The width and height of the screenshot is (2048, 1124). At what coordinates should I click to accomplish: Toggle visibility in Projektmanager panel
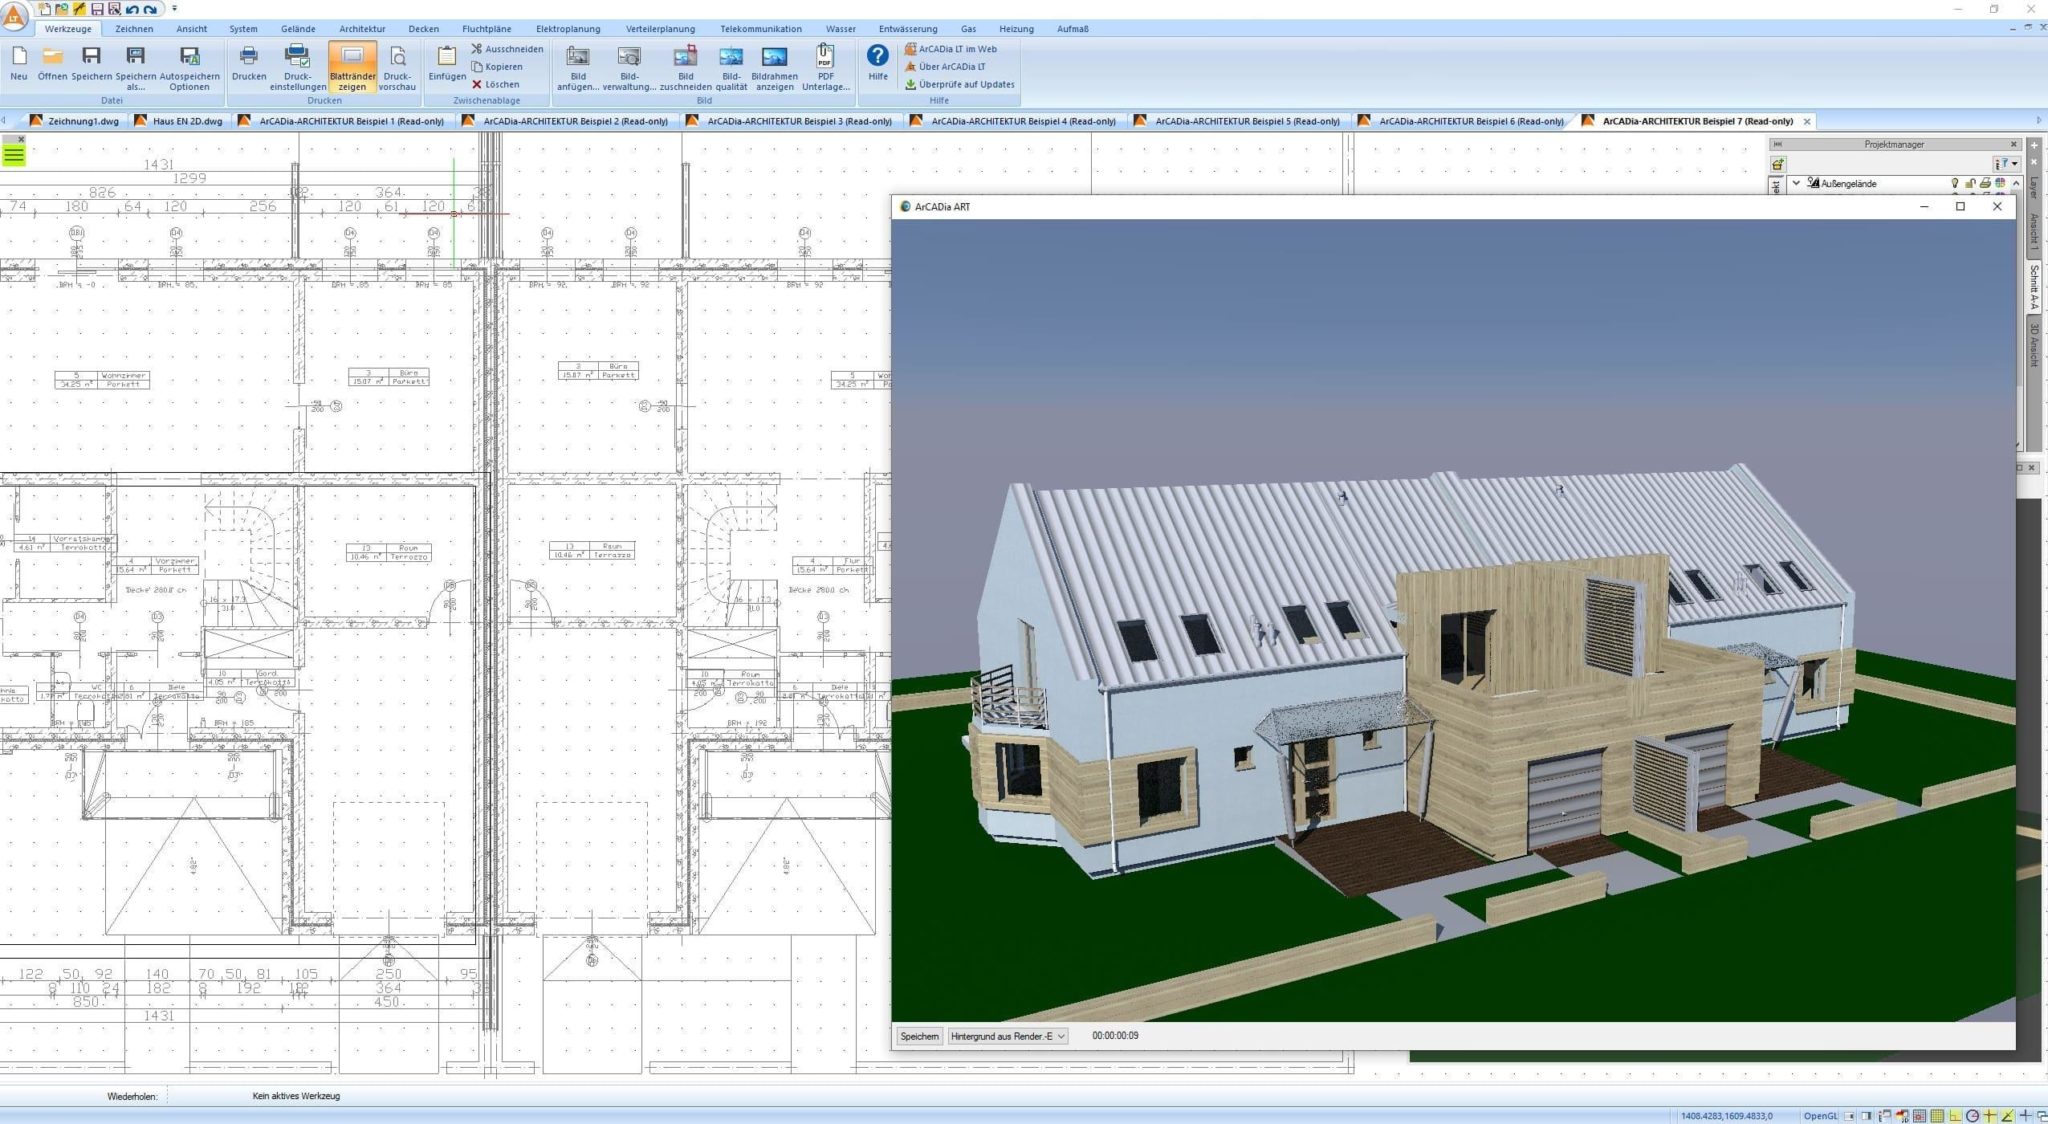tap(1947, 183)
